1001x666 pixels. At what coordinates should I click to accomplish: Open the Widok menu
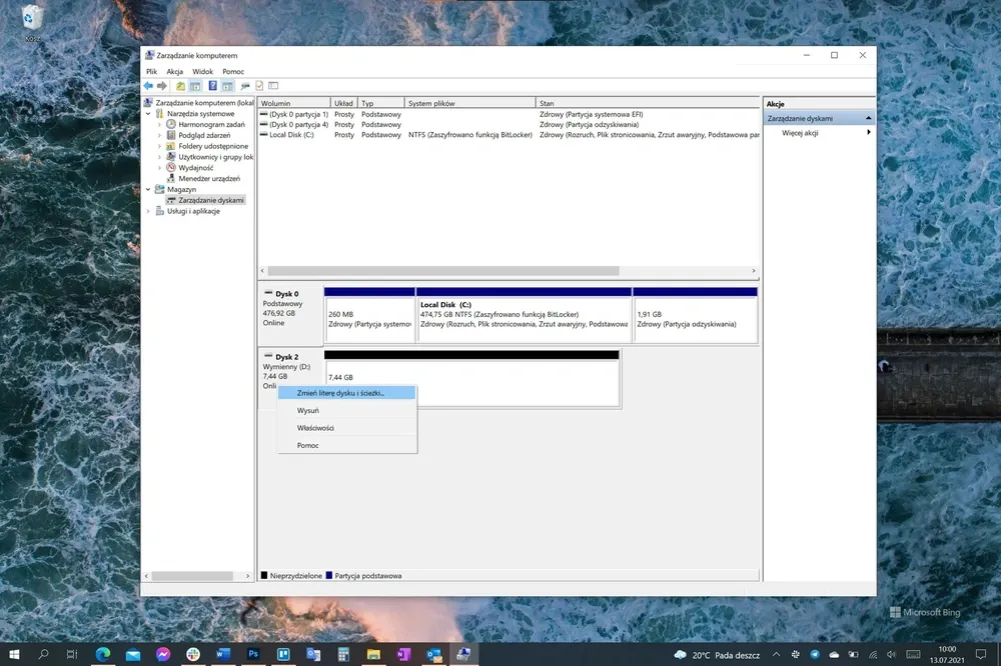coord(202,72)
